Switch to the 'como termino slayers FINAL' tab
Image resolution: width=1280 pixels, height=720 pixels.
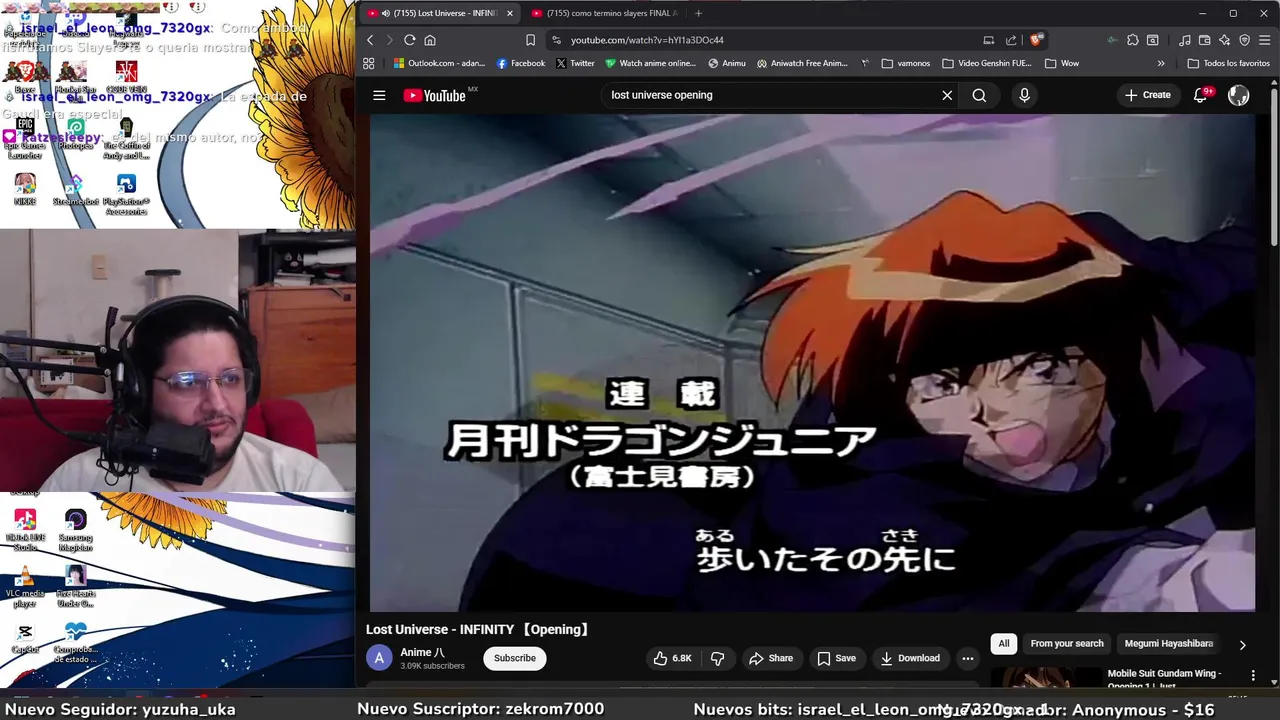click(603, 13)
